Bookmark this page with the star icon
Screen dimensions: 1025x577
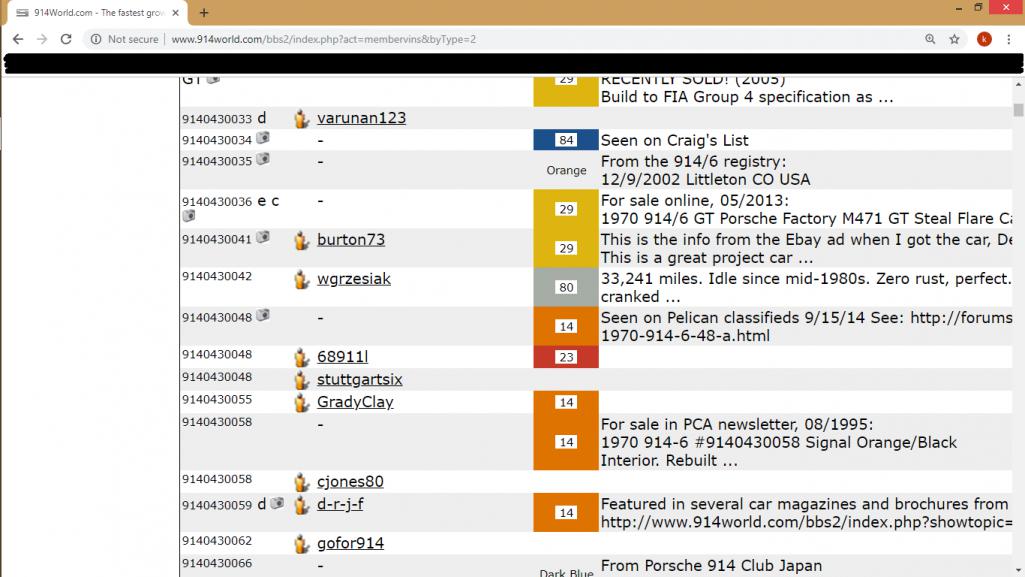click(954, 39)
